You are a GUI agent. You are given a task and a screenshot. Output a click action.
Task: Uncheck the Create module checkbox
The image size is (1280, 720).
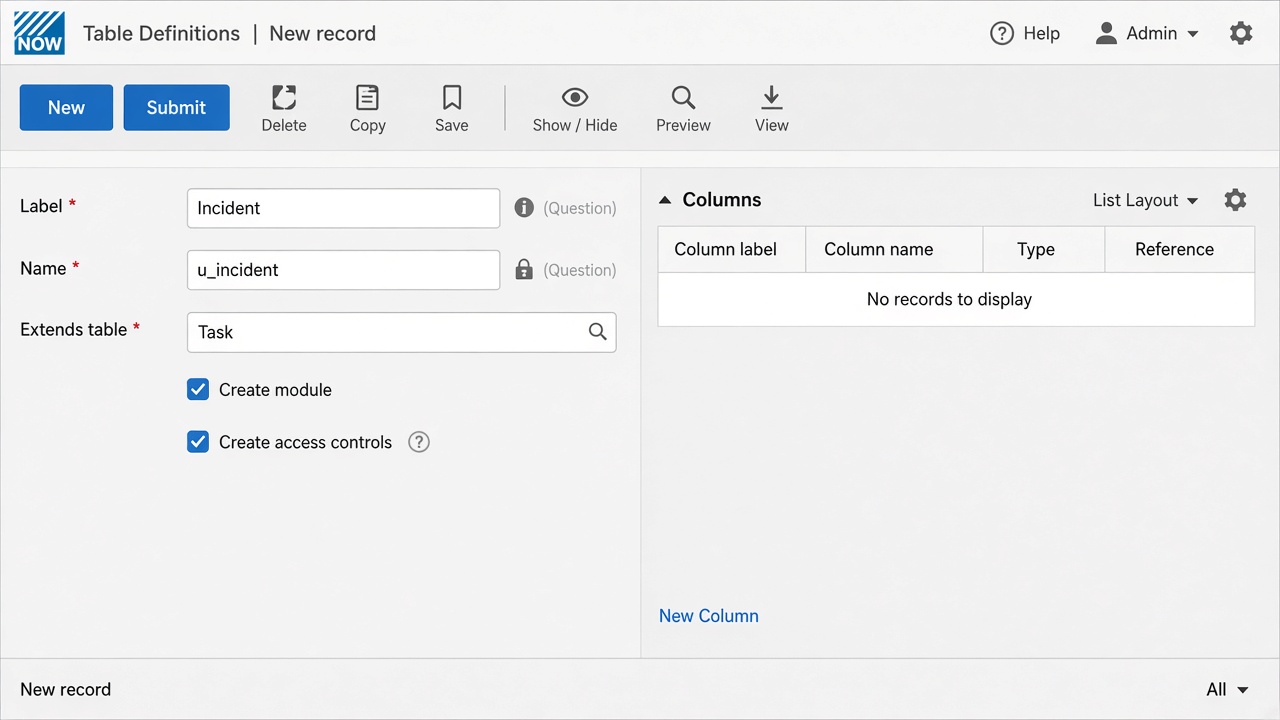click(x=198, y=389)
